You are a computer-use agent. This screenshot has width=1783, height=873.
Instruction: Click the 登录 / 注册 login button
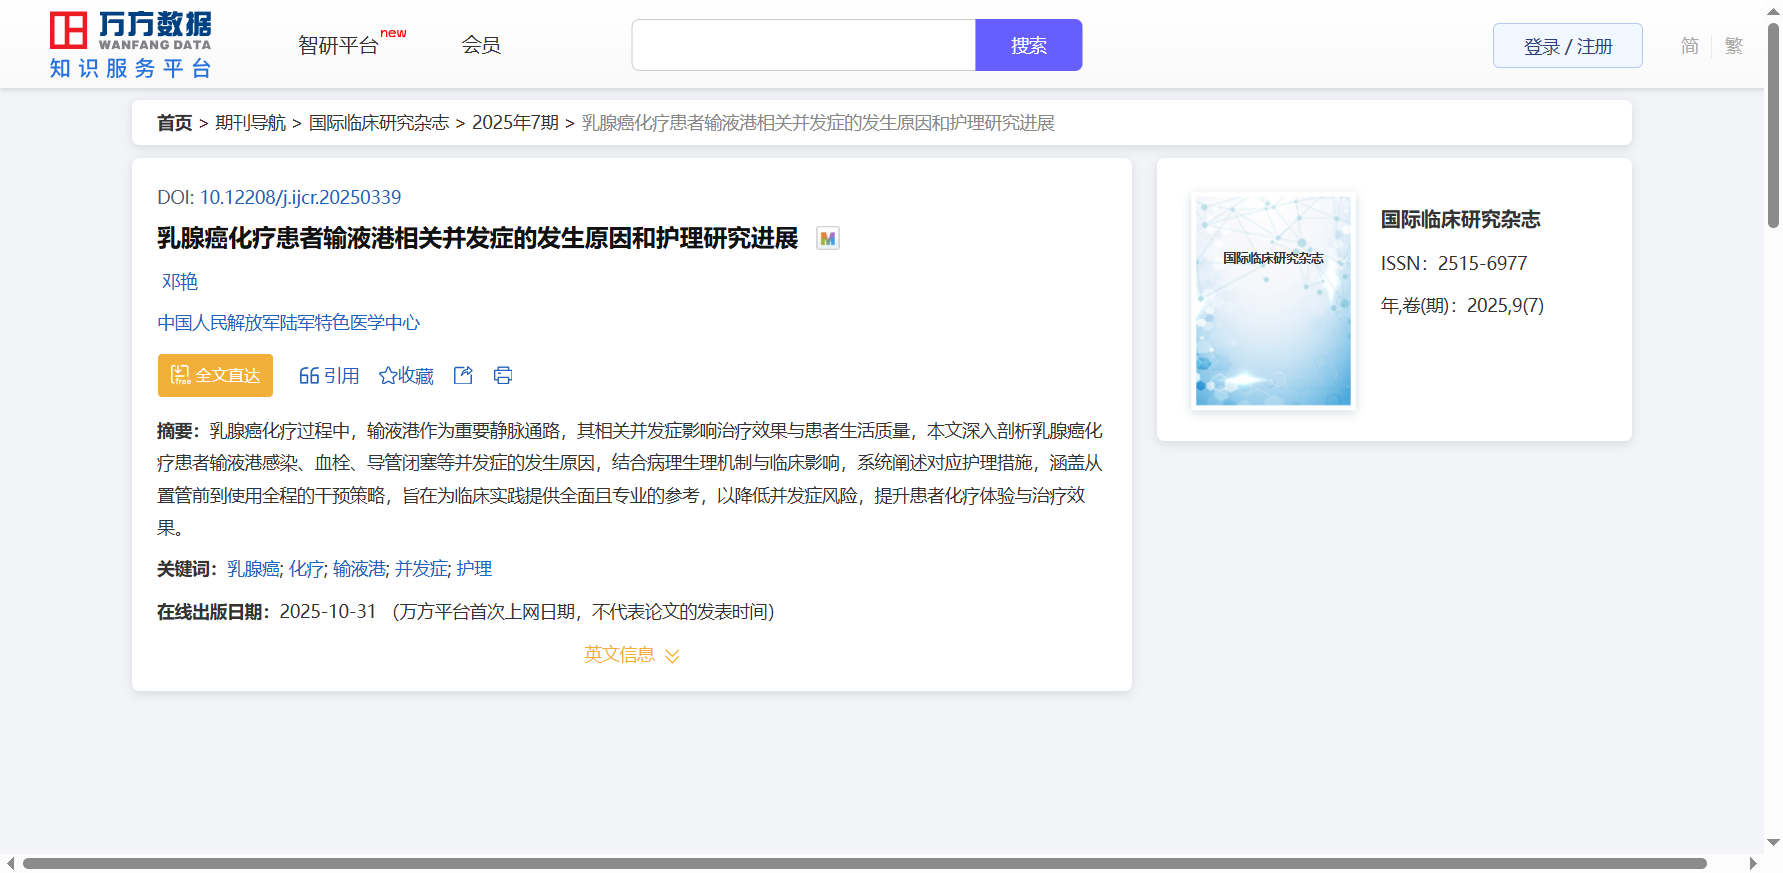point(1567,46)
